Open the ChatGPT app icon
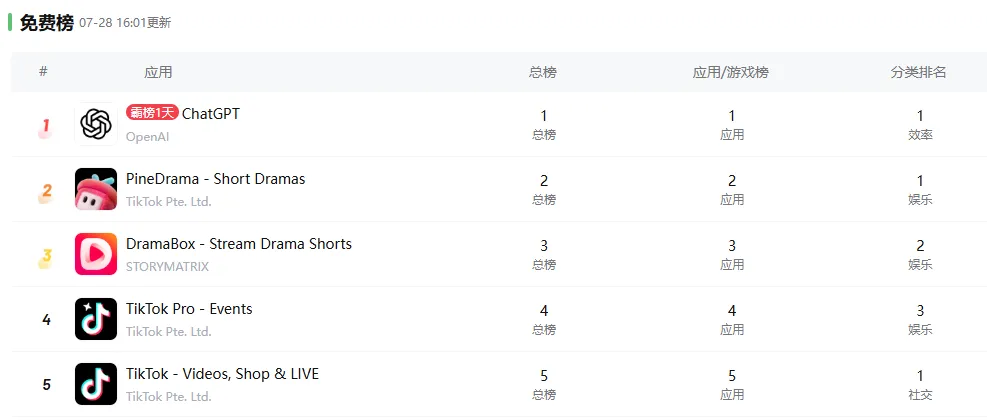The image size is (987, 420). tap(96, 124)
